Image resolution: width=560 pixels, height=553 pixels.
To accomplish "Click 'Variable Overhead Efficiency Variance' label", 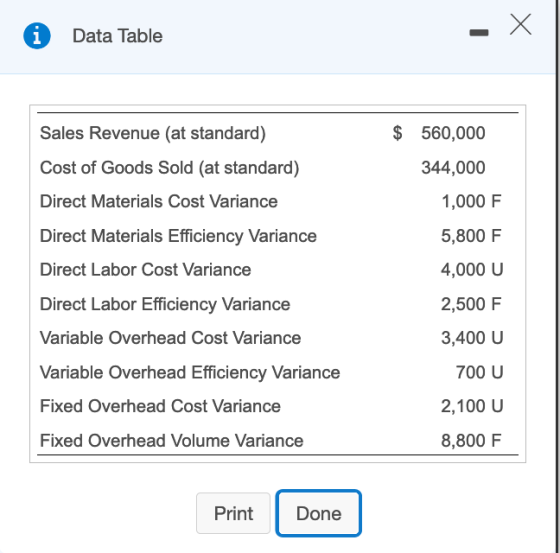I will tap(190, 372).
